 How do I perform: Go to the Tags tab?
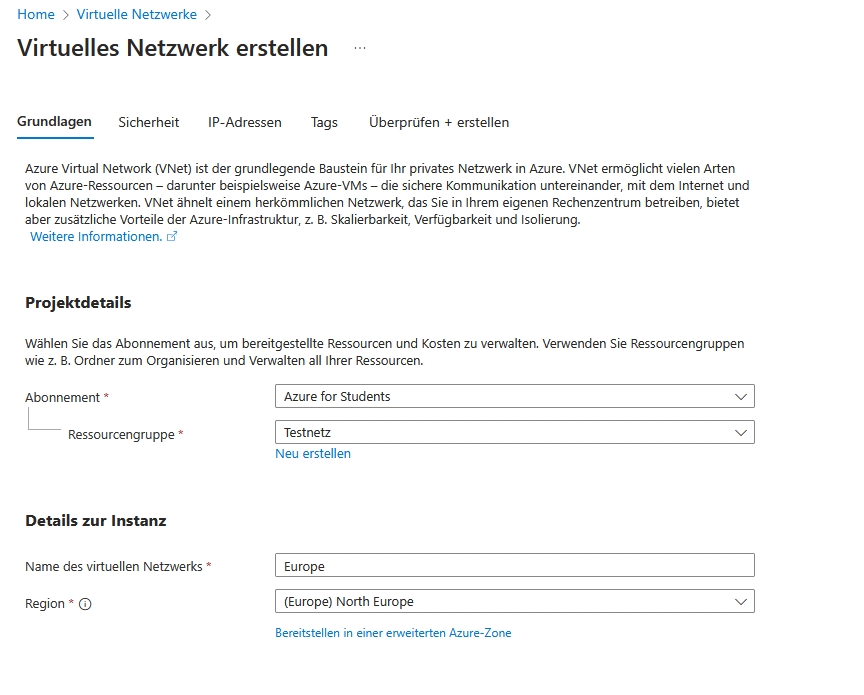tap(324, 122)
